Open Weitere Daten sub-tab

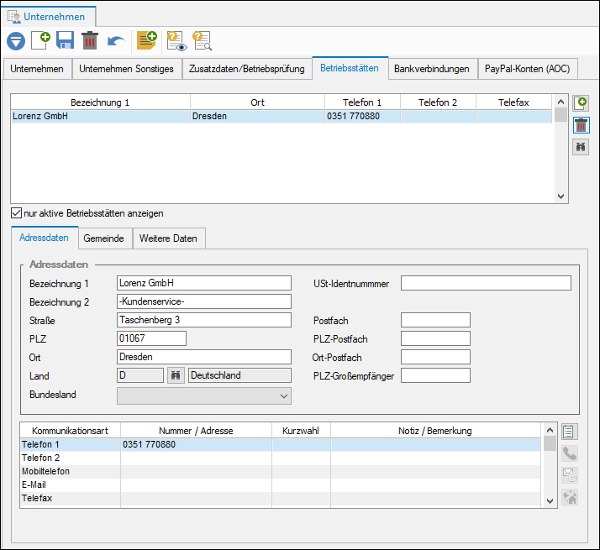click(168, 238)
